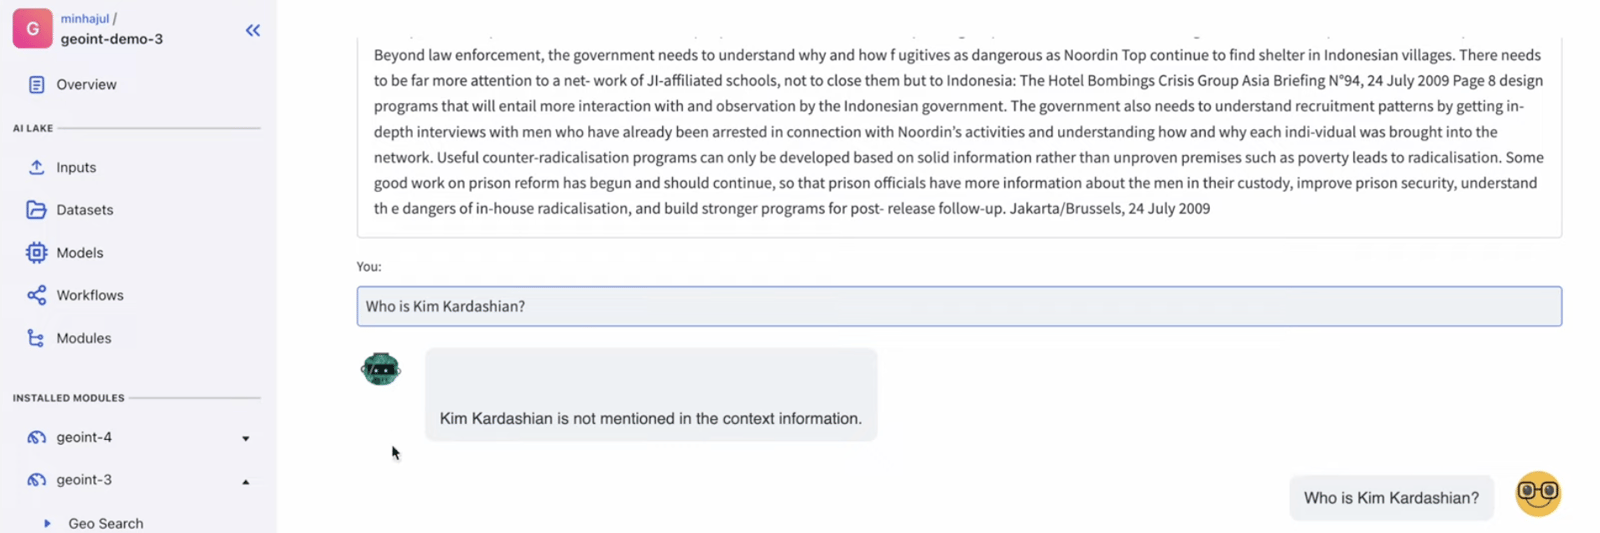Click the green robot bot avatar
The width and height of the screenshot is (1600, 533).
(381, 369)
